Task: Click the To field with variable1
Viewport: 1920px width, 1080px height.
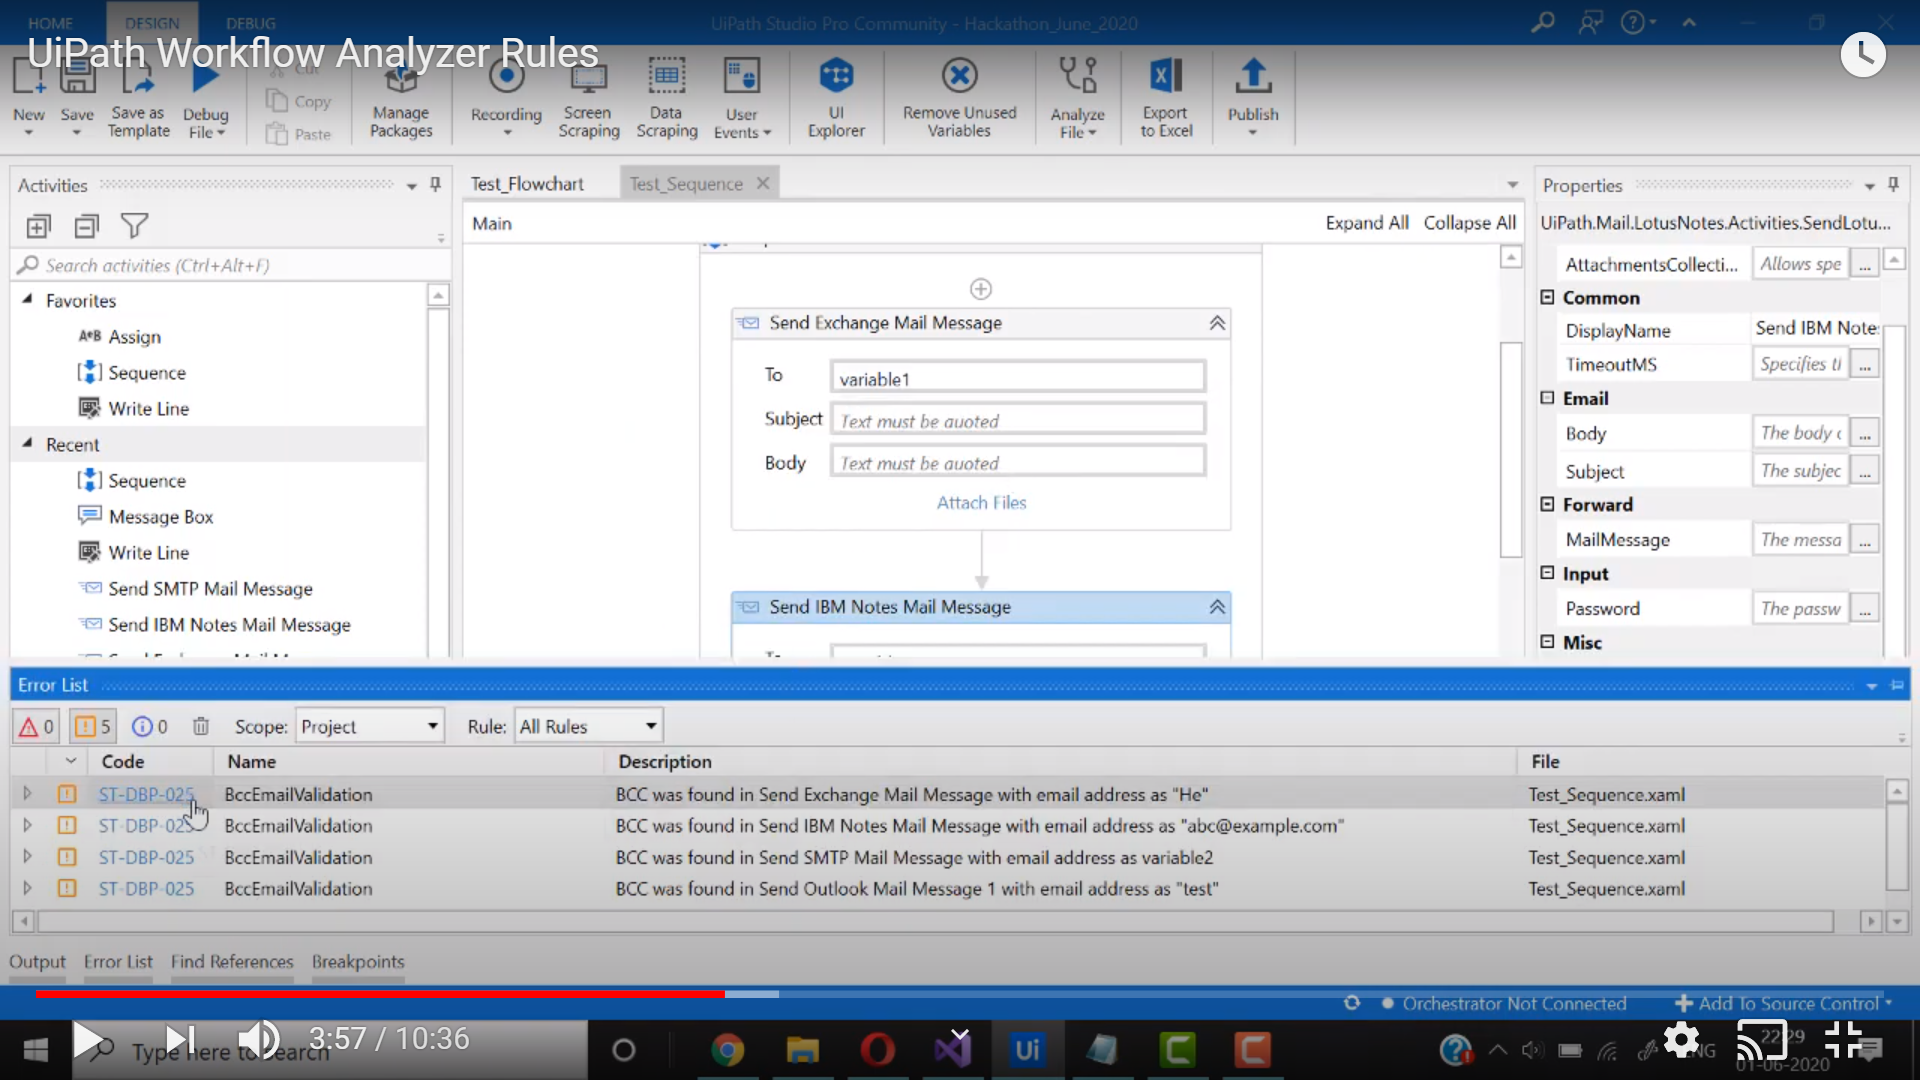Action: (1018, 379)
